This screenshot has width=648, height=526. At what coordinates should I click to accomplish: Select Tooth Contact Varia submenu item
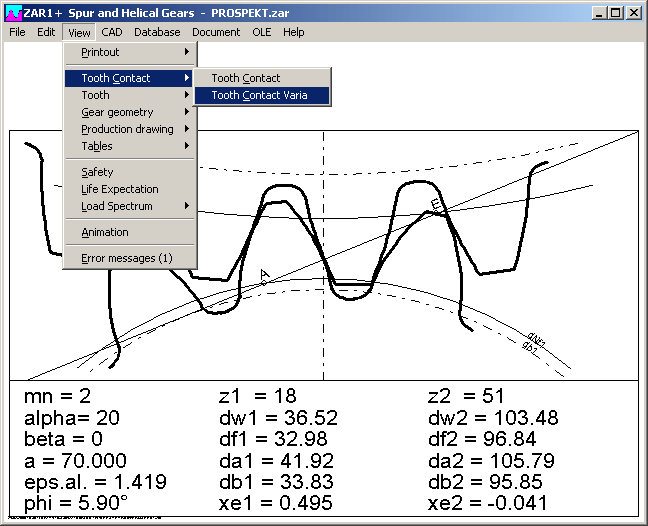pyautogui.click(x=259, y=96)
